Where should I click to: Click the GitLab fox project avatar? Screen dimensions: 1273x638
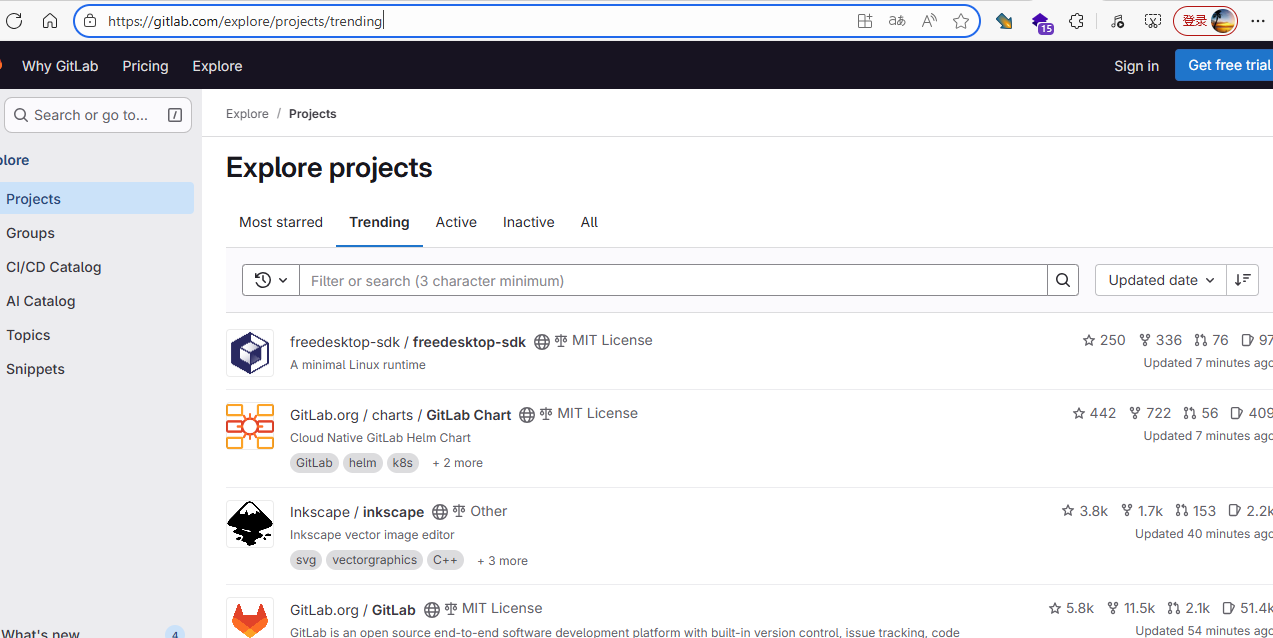250,618
